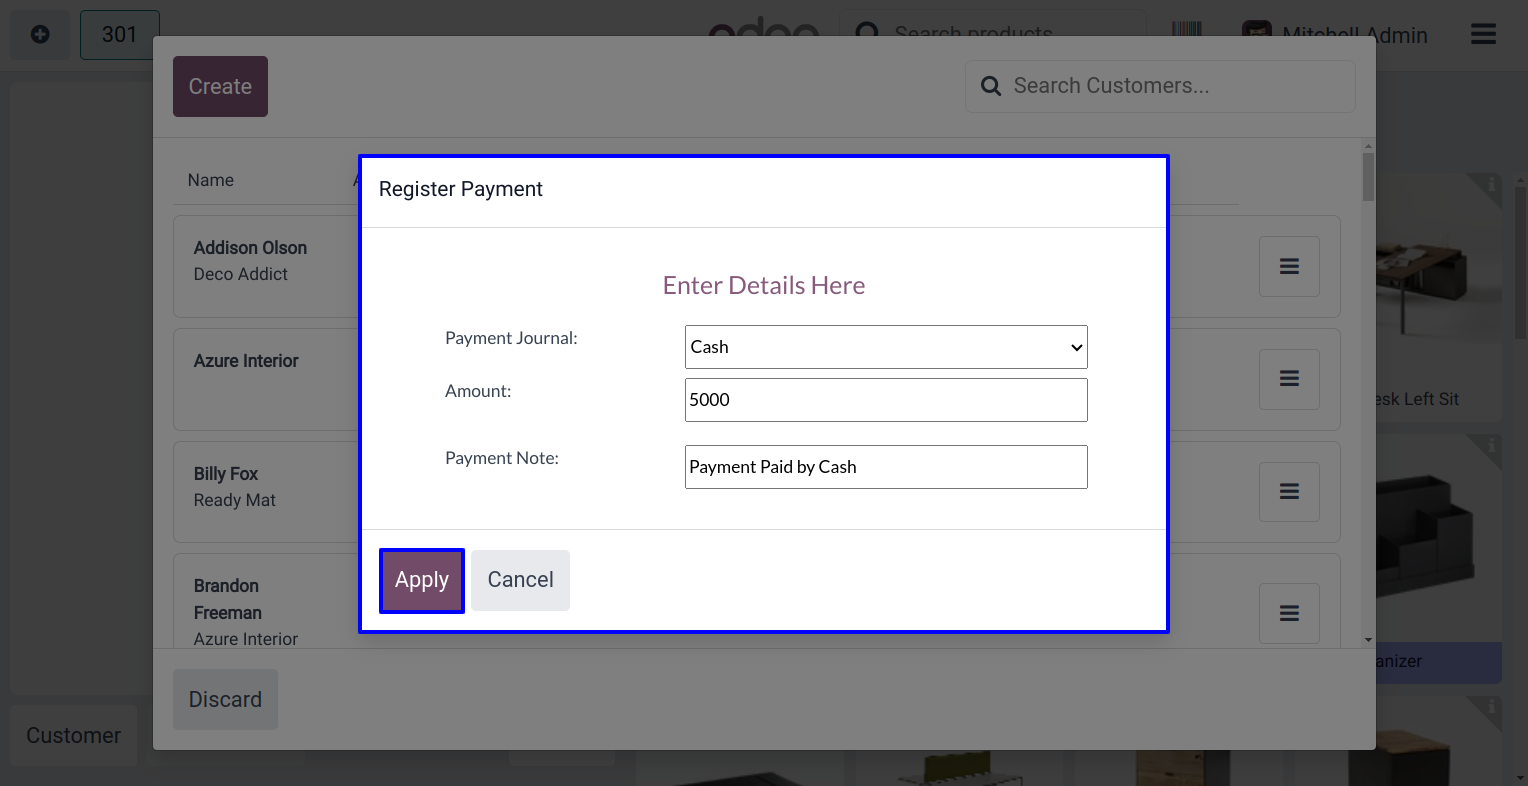Open Brandon Freeman's row menu icon
The image size is (1528, 786).
[1289, 613]
